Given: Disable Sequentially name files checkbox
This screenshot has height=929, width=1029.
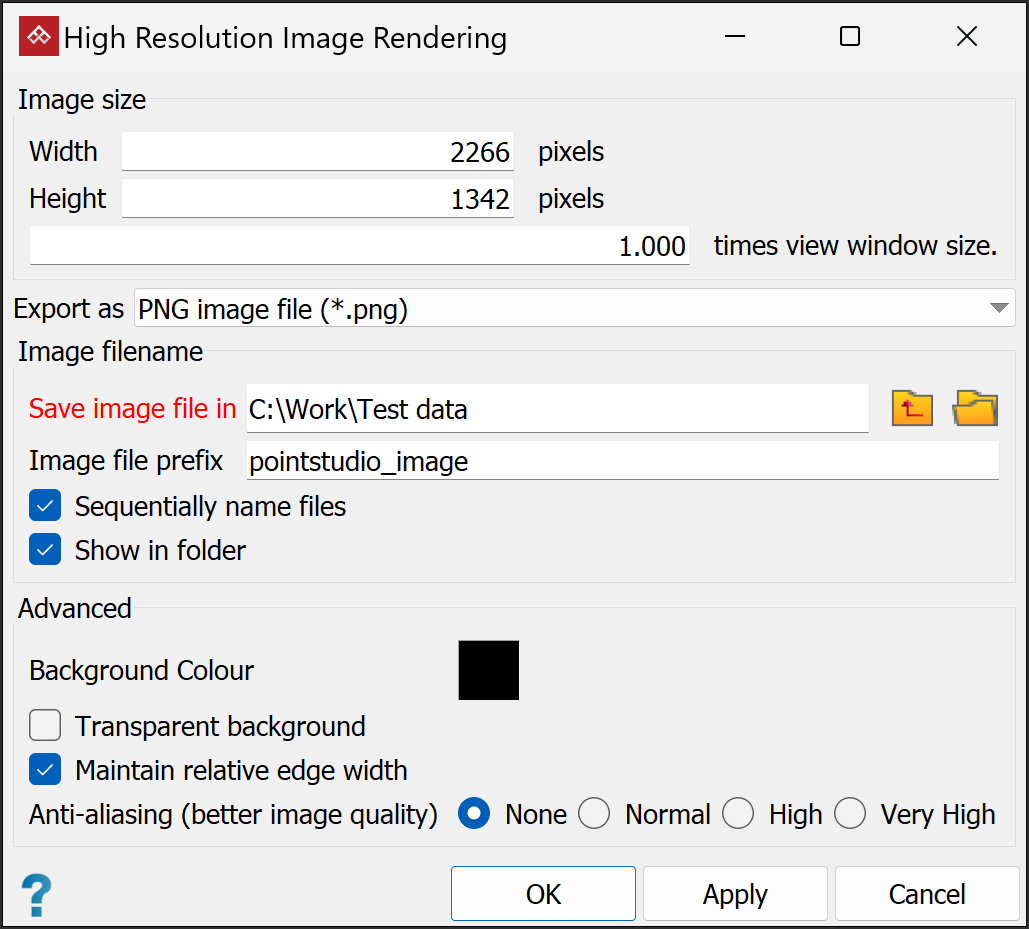Looking at the screenshot, I should pos(46,507).
